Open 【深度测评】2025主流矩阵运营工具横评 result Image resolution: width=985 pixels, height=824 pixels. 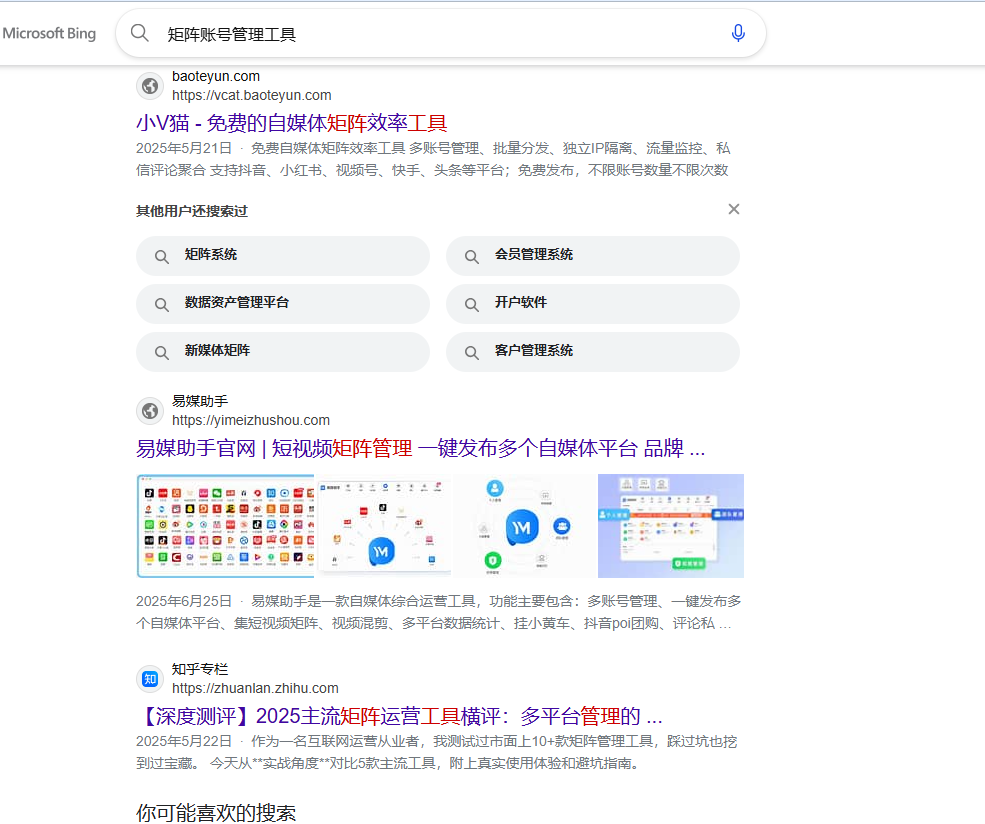pos(400,716)
